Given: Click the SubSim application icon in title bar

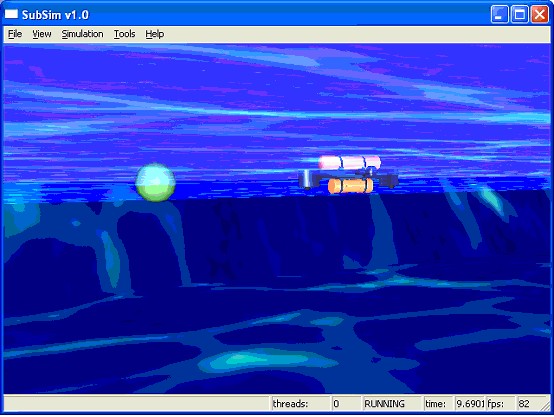Looking at the screenshot, I should point(11,14).
